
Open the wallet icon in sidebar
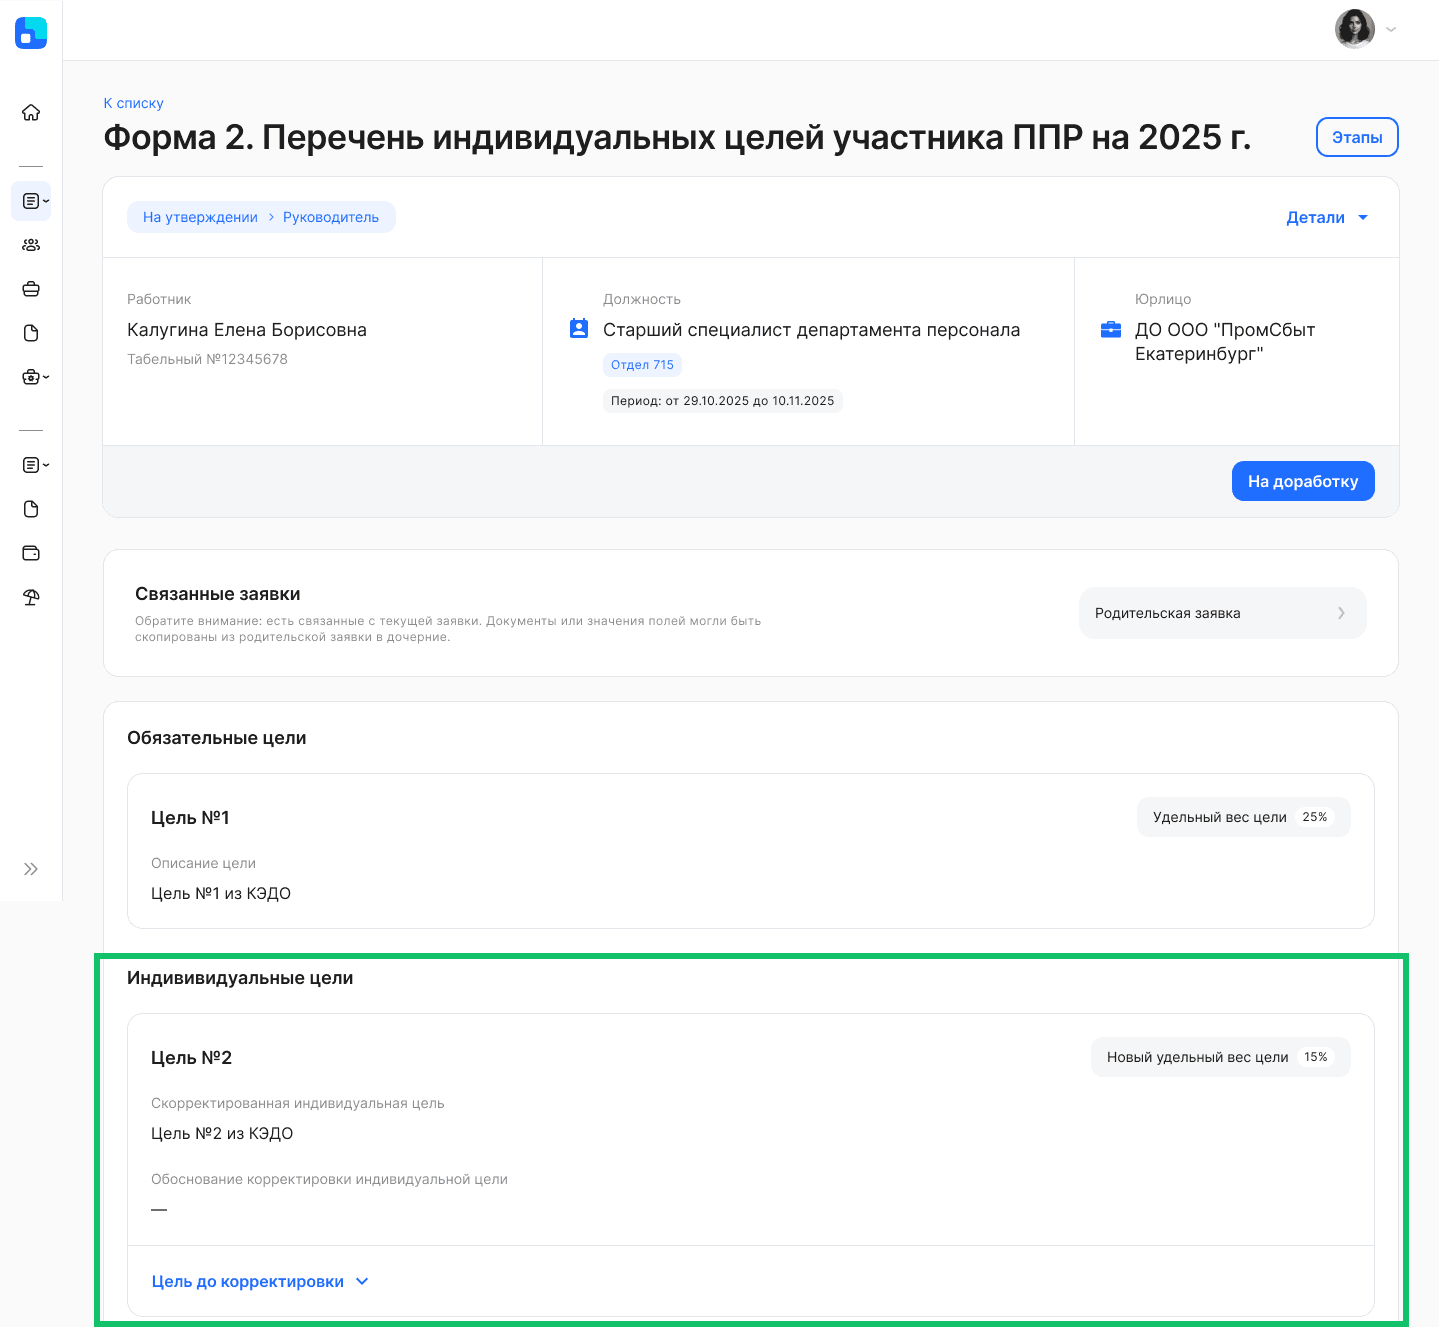coord(31,553)
